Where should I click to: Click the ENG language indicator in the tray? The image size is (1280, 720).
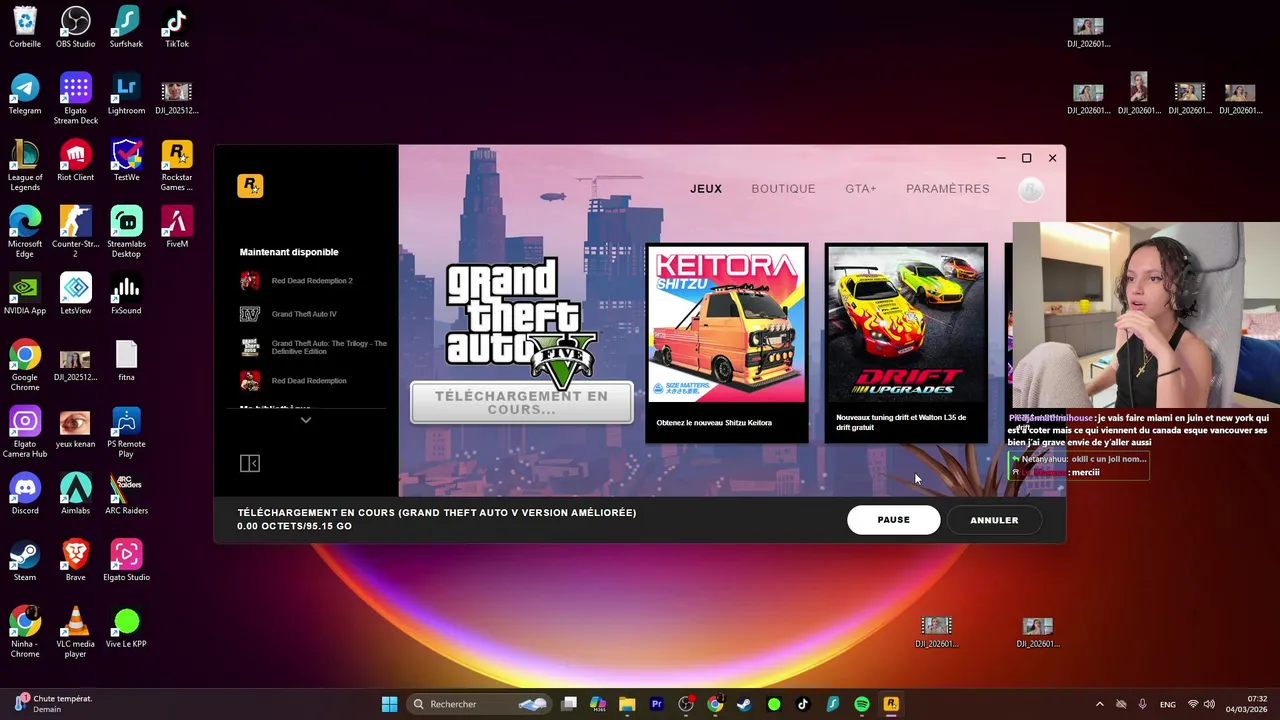point(1168,704)
